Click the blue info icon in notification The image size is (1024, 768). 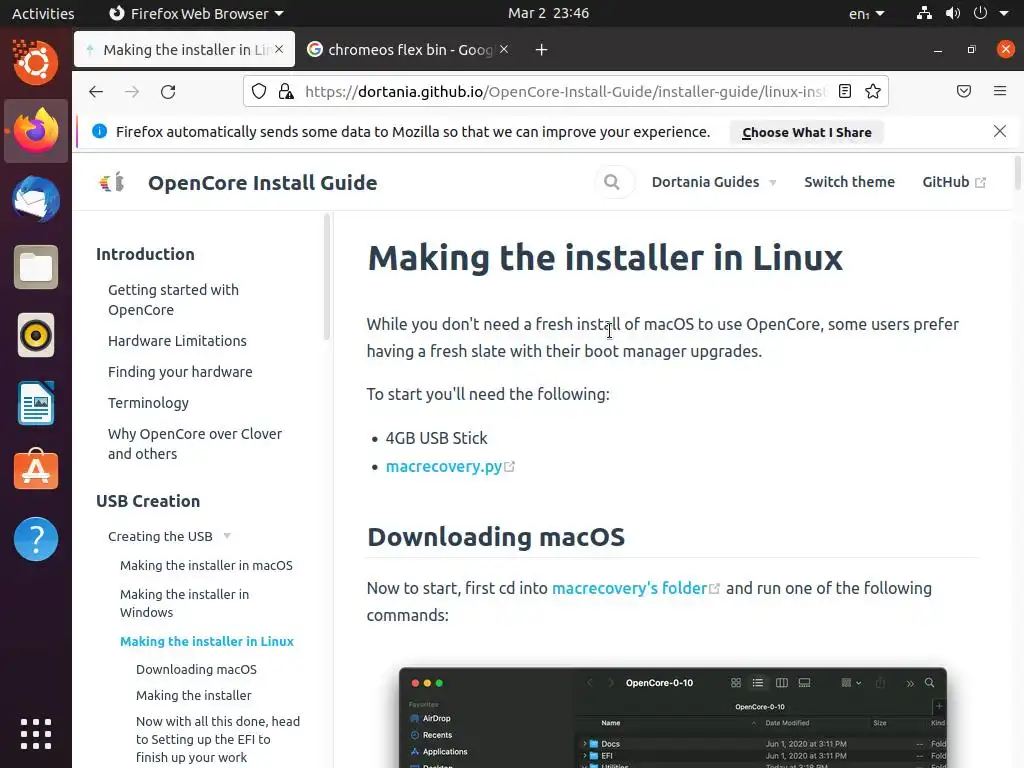99,131
